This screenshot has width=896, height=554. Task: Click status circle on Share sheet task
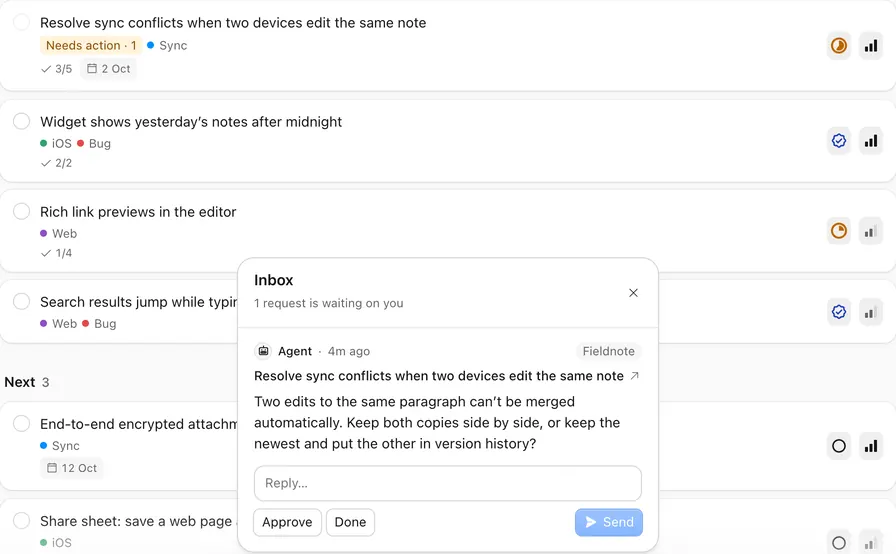coord(838,543)
